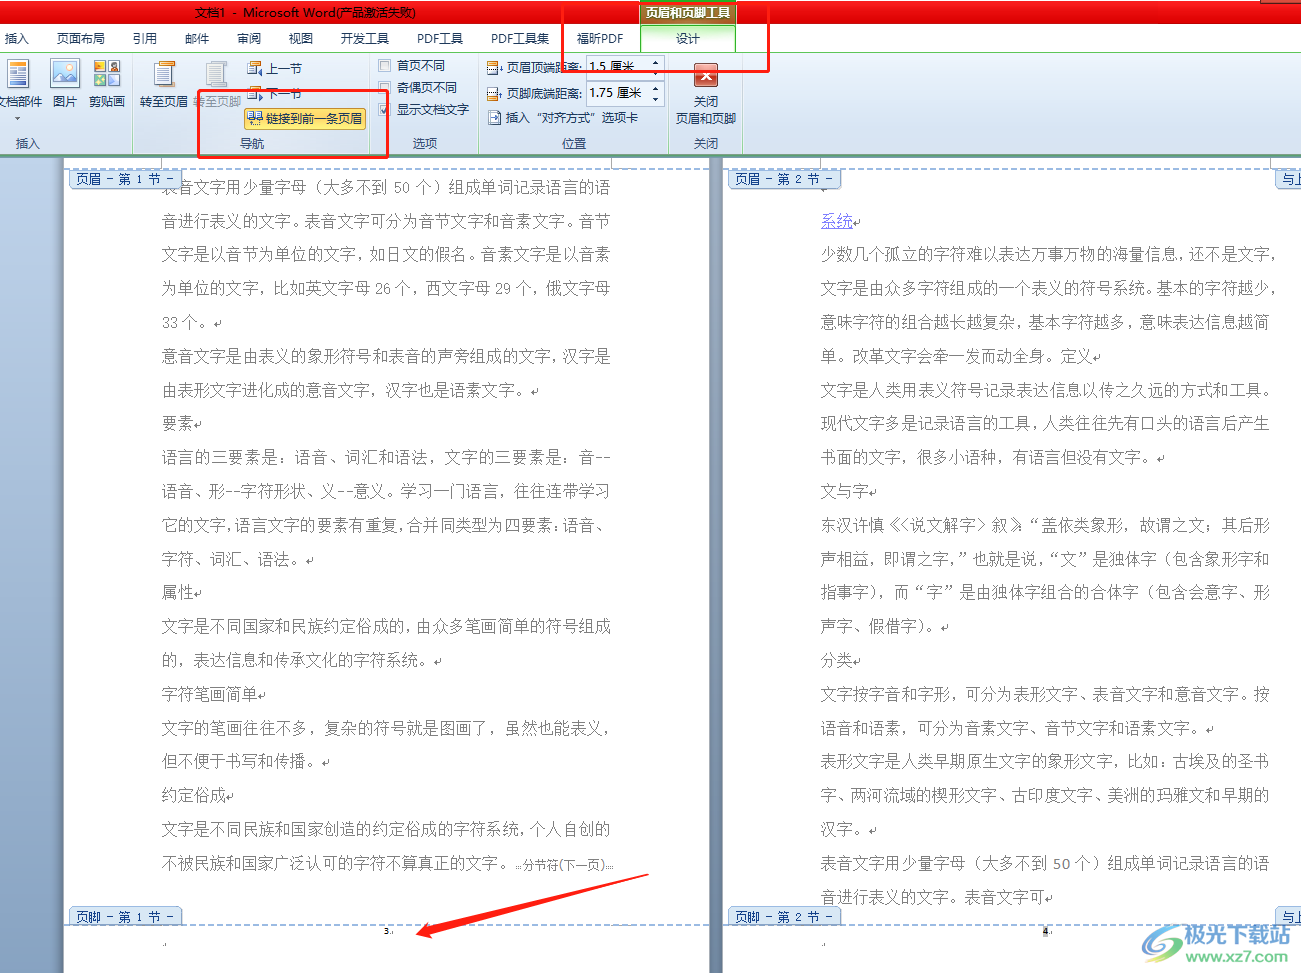Click the 要素 heading text
Screen dimensions: 1301x973
(x=178, y=423)
